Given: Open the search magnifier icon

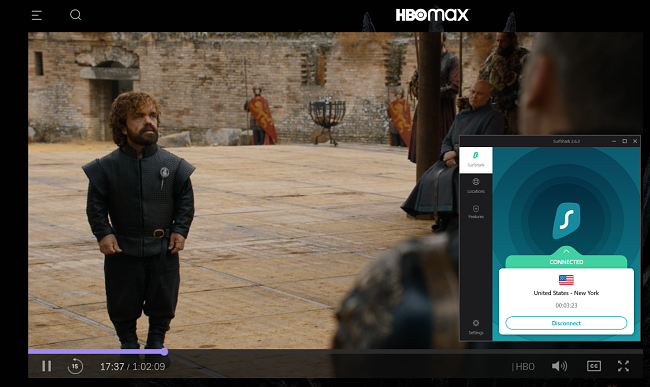Looking at the screenshot, I should point(75,15).
